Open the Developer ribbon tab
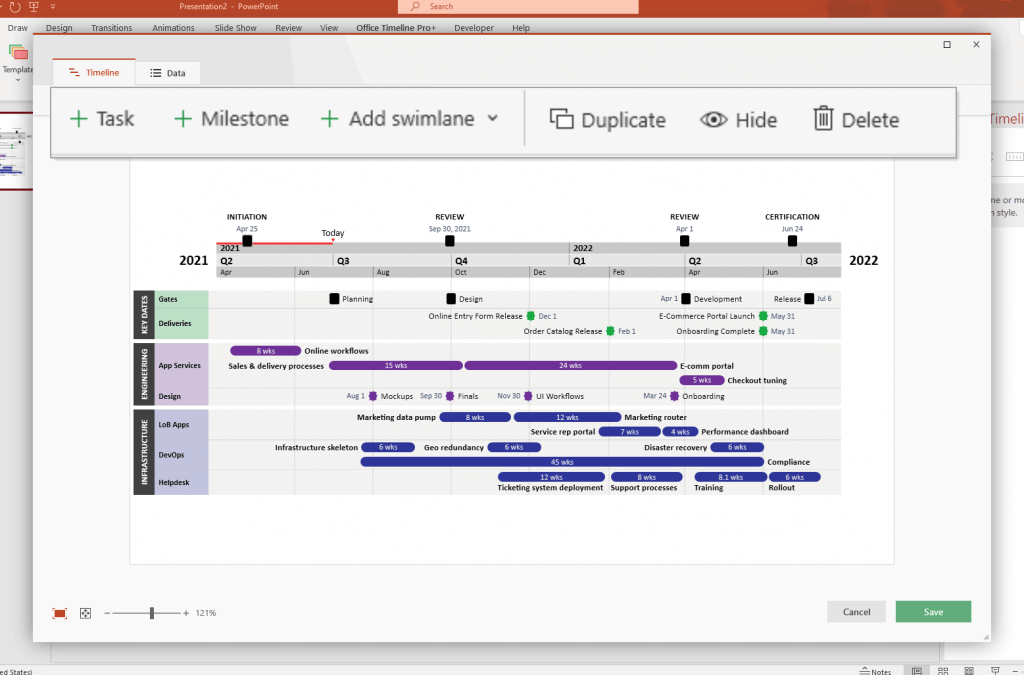 click(x=473, y=27)
